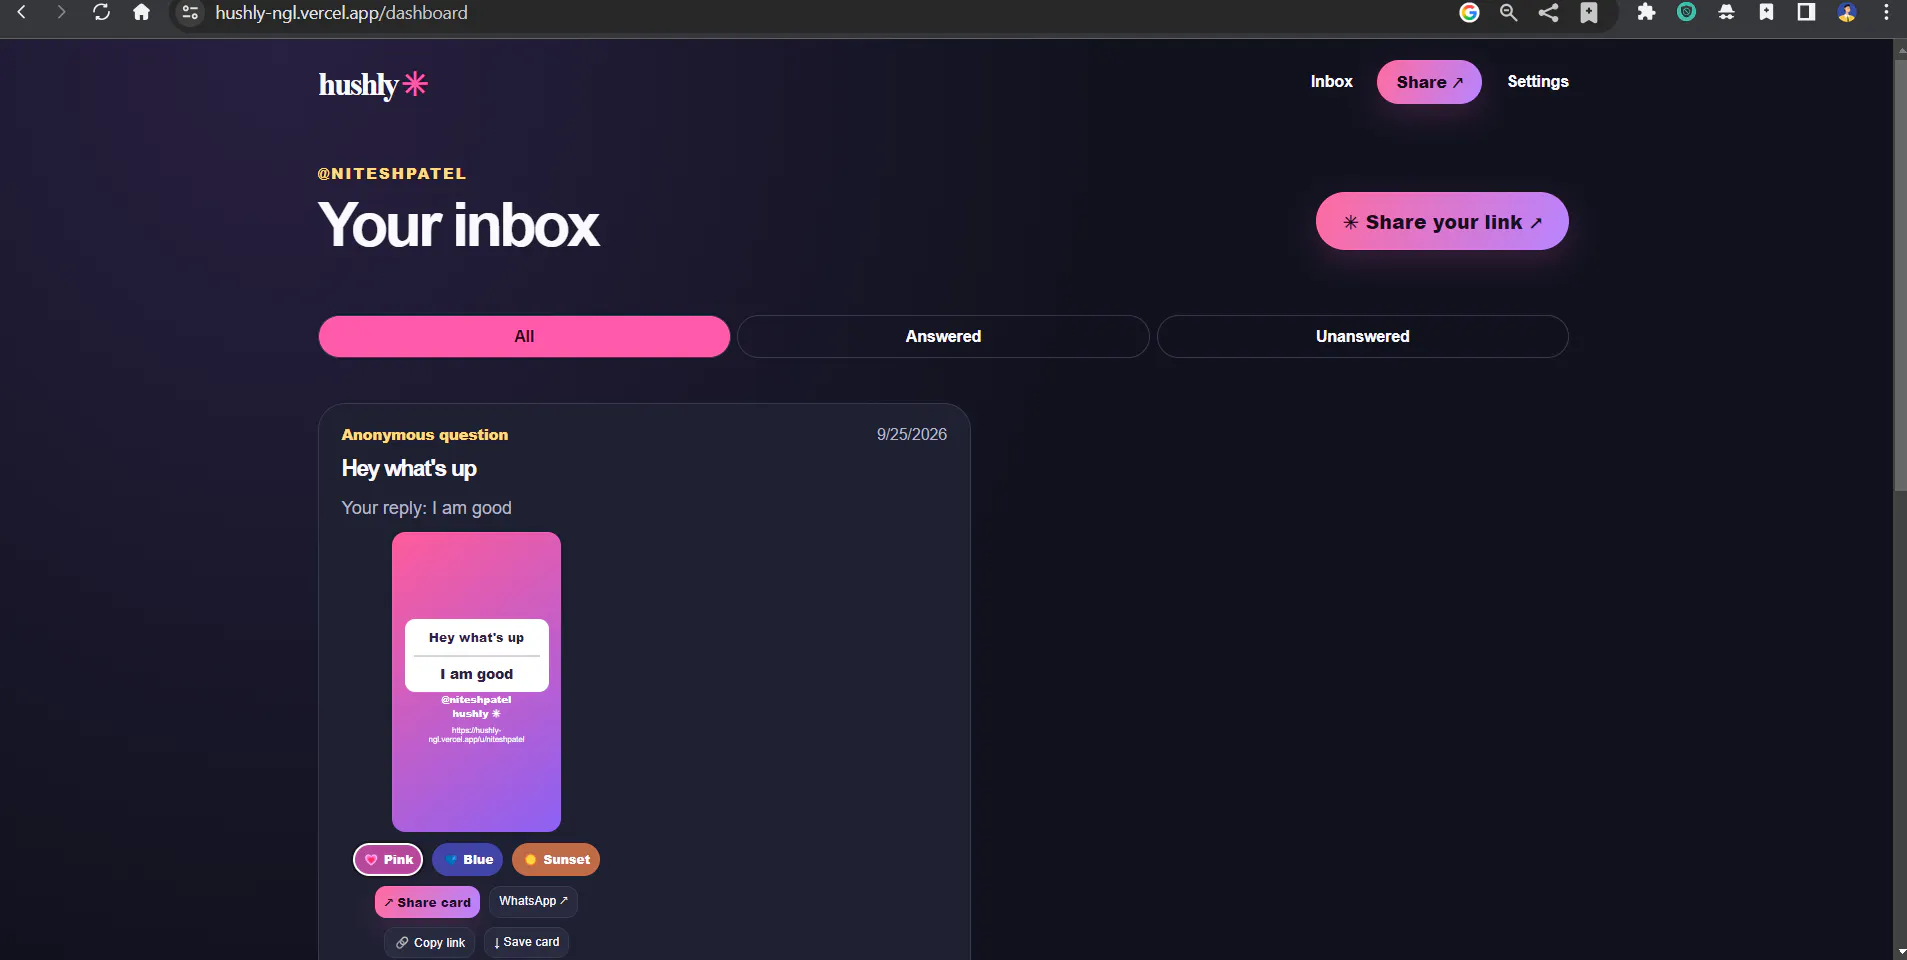Reload the page with the refresh icon

click(x=101, y=12)
